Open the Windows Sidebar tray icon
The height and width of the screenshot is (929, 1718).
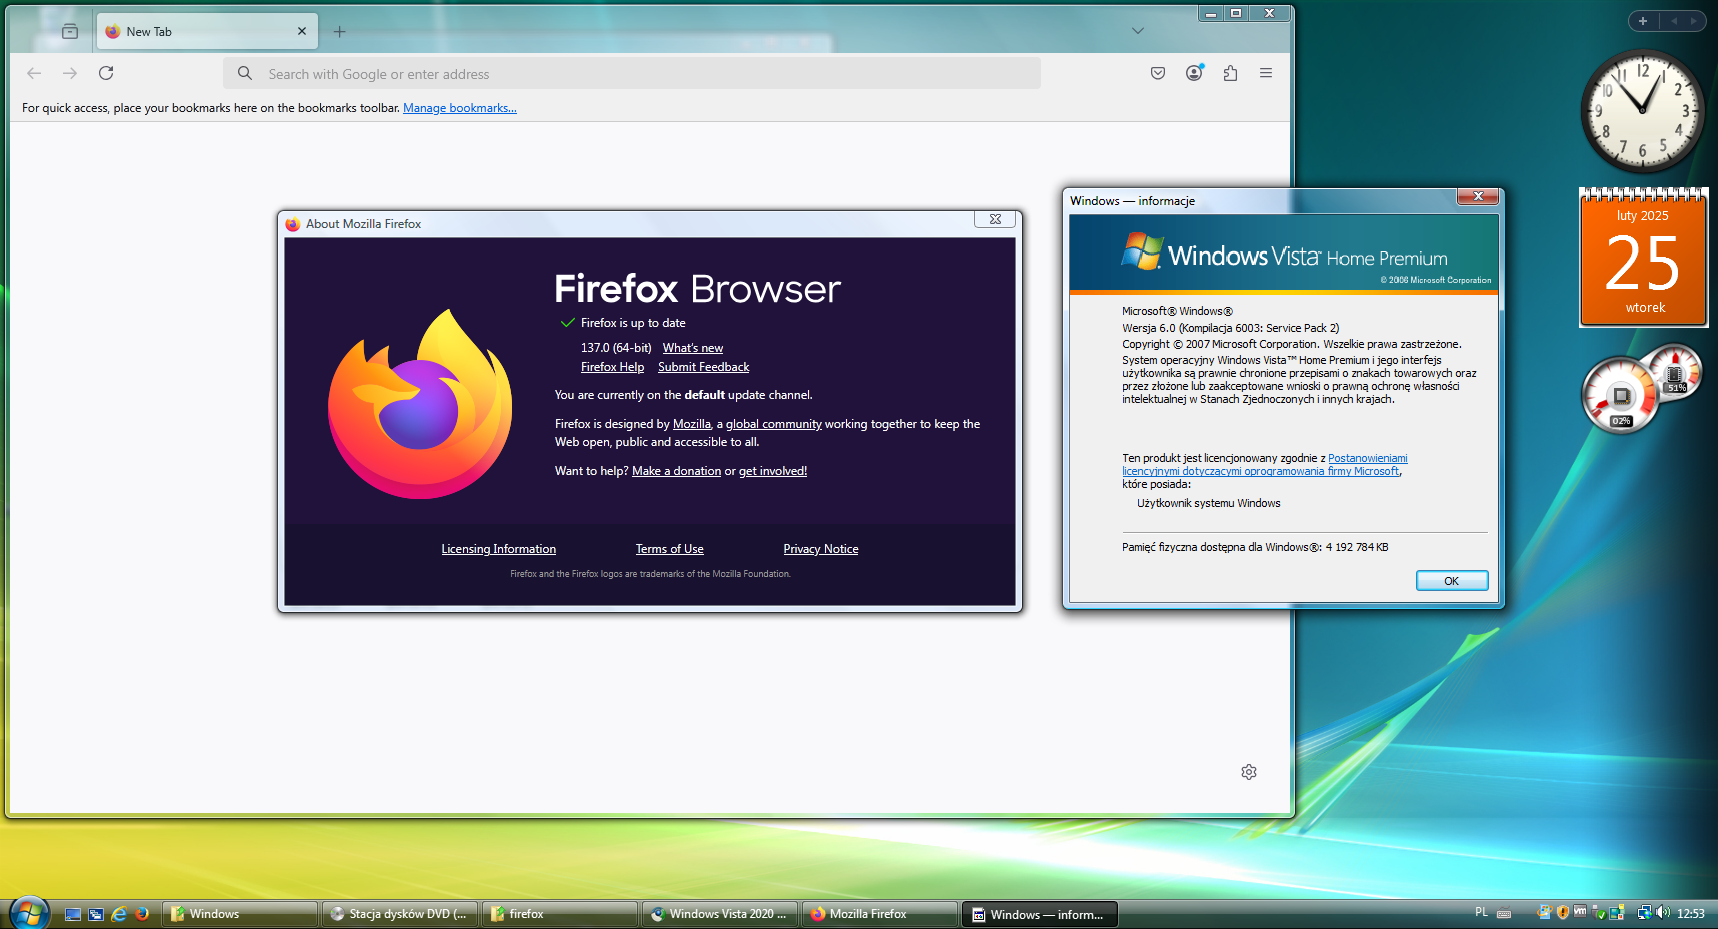[1617, 912]
